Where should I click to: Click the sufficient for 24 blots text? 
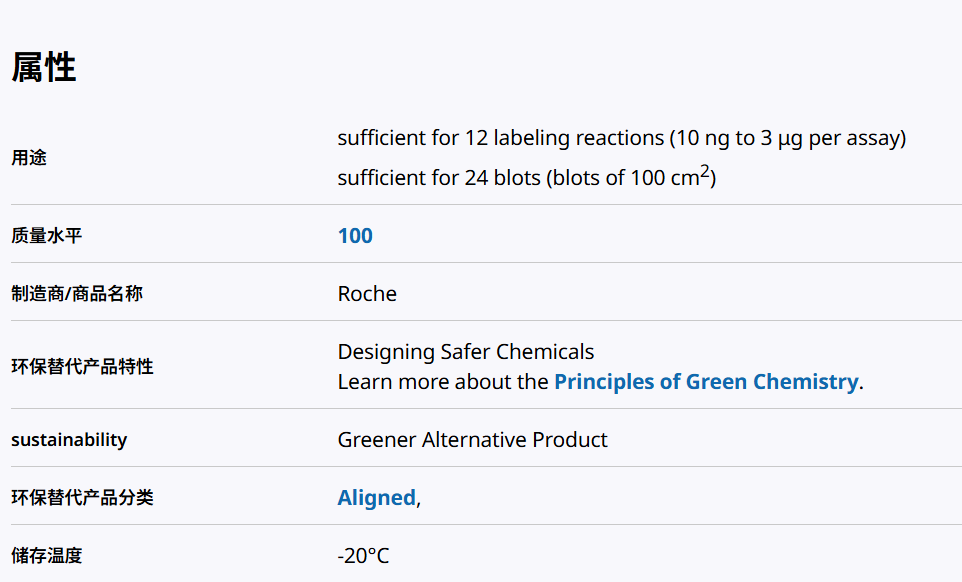point(440,179)
